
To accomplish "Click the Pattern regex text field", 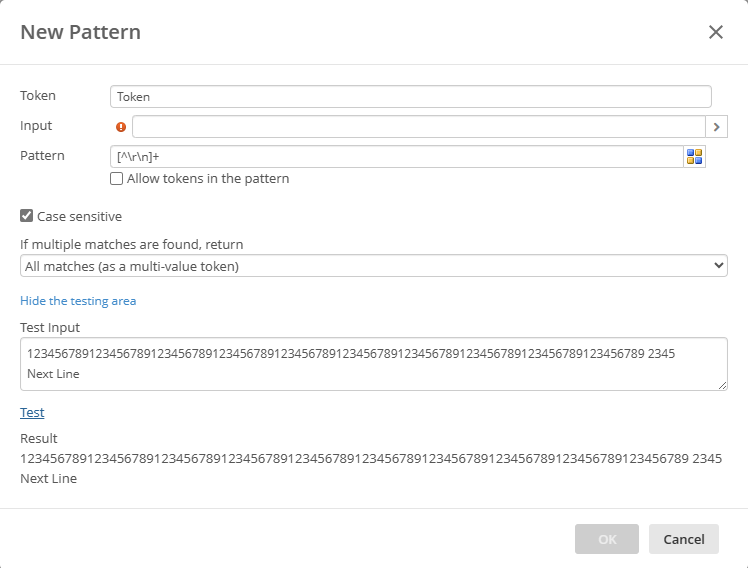I will coord(396,157).
